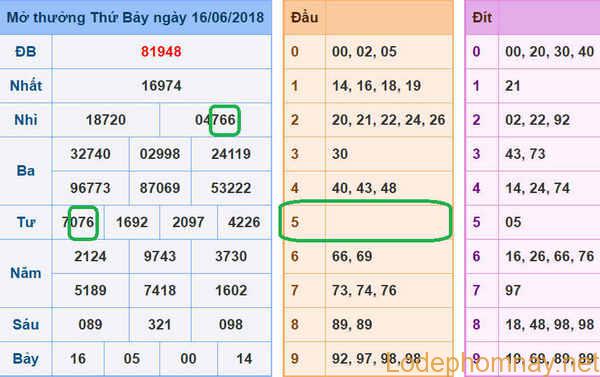
Task: Select the Năm prize number 7418
Action: [x=160, y=290]
